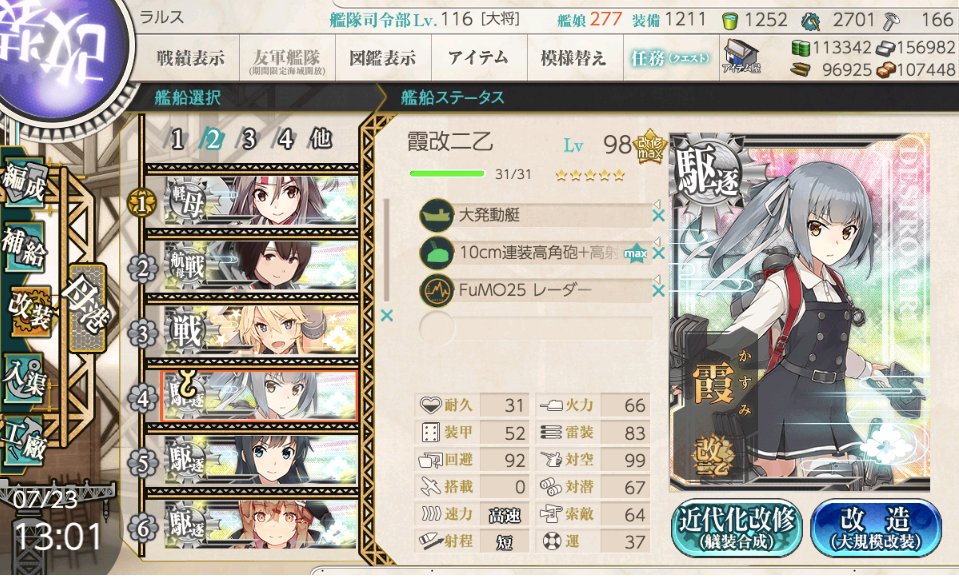Return to 母港 home port button
The image size is (959, 579).
click(88, 308)
